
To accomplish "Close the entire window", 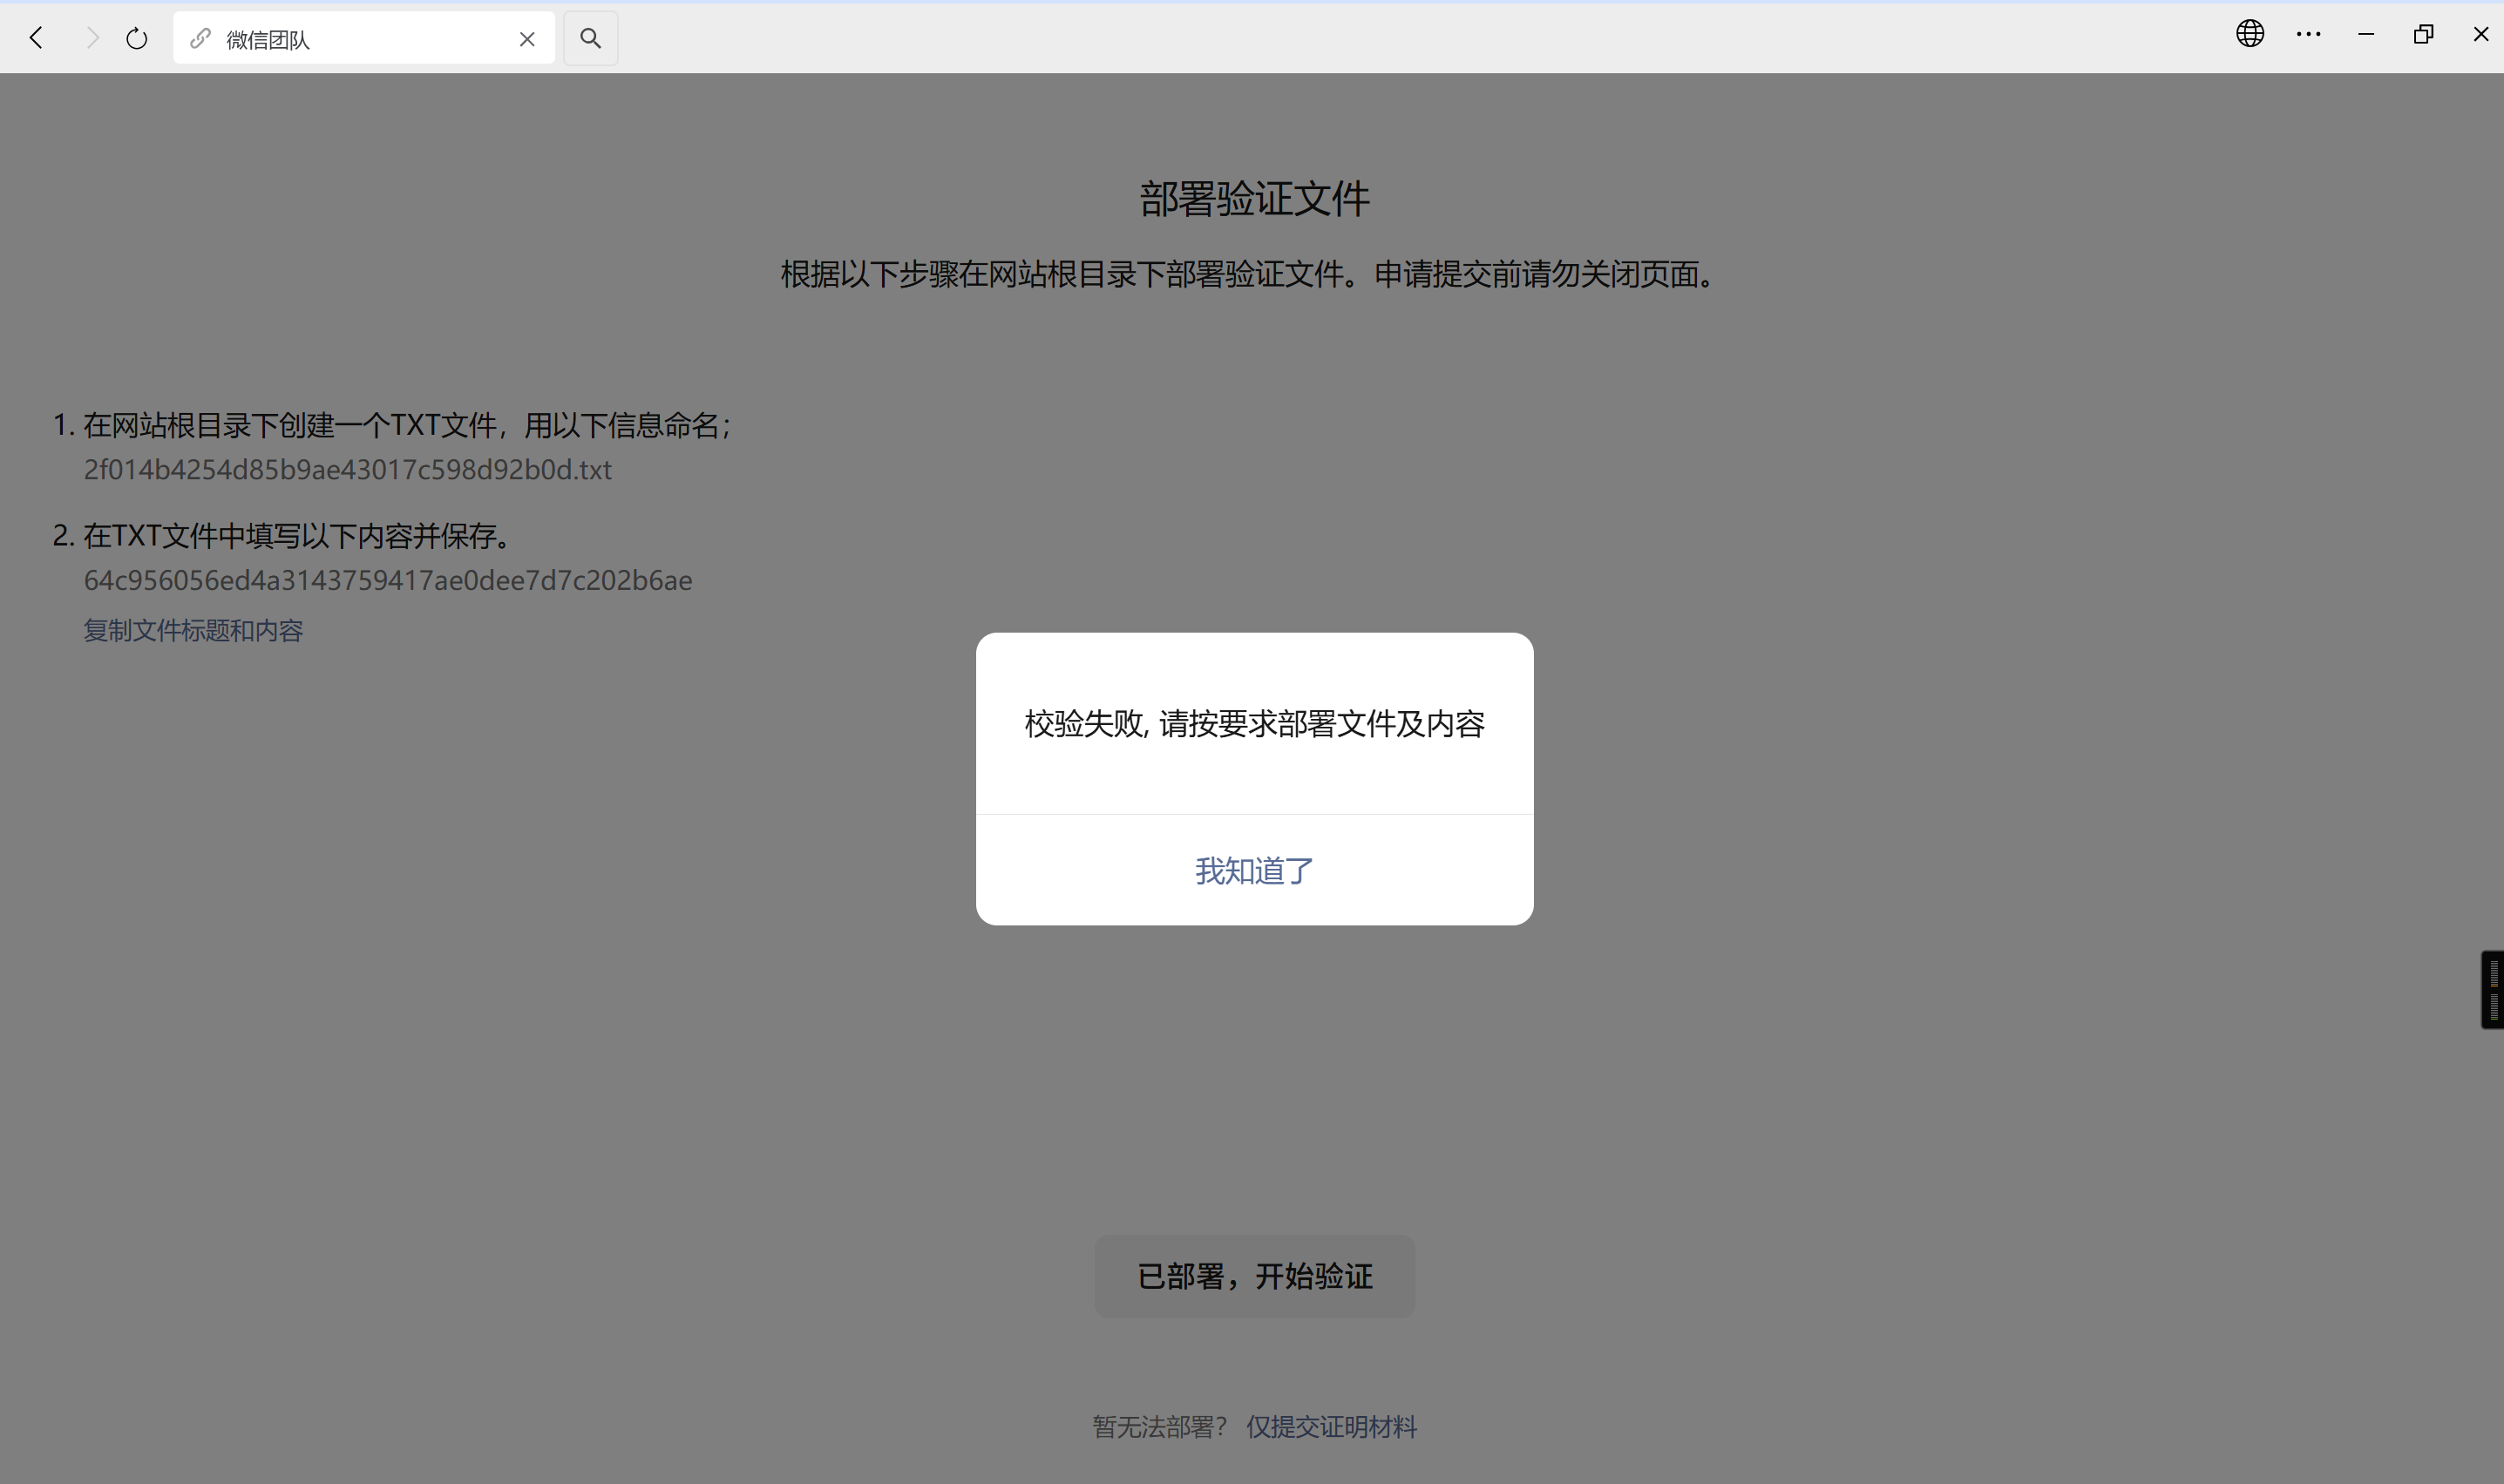I will pos(2480,34).
